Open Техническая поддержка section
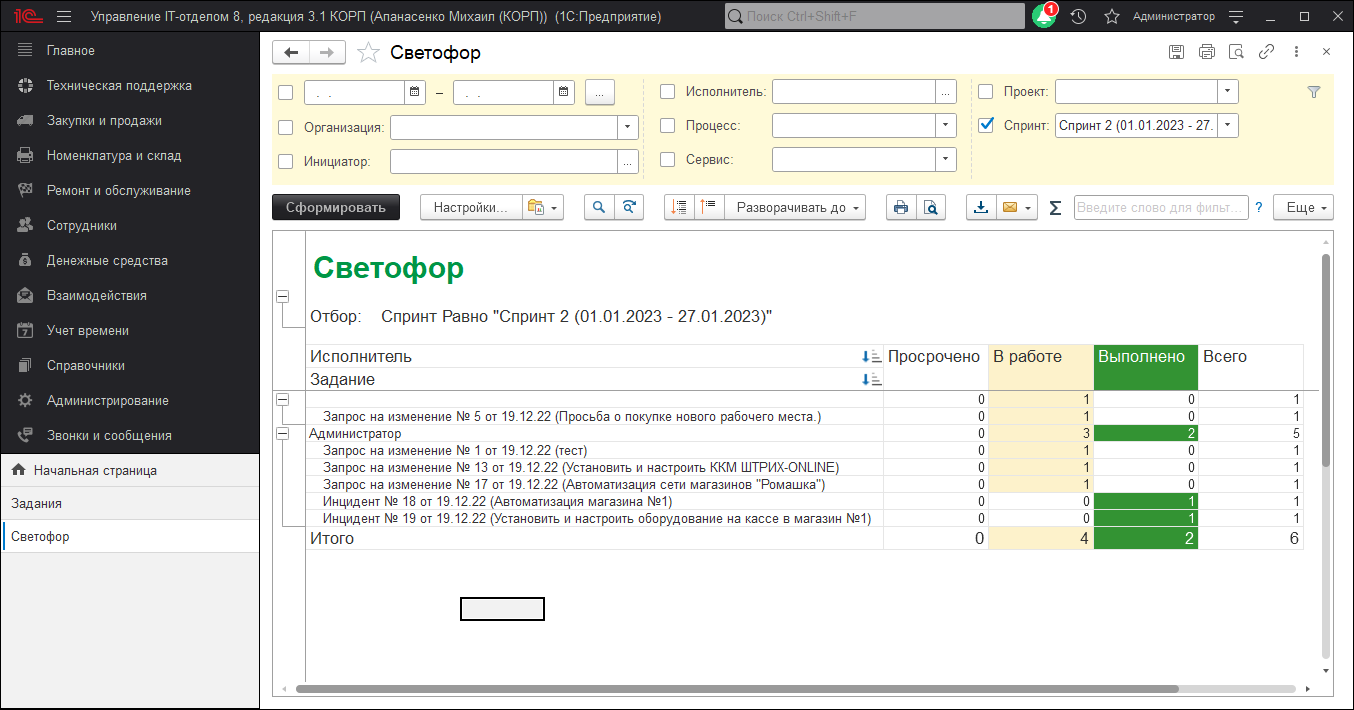 pos(118,86)
